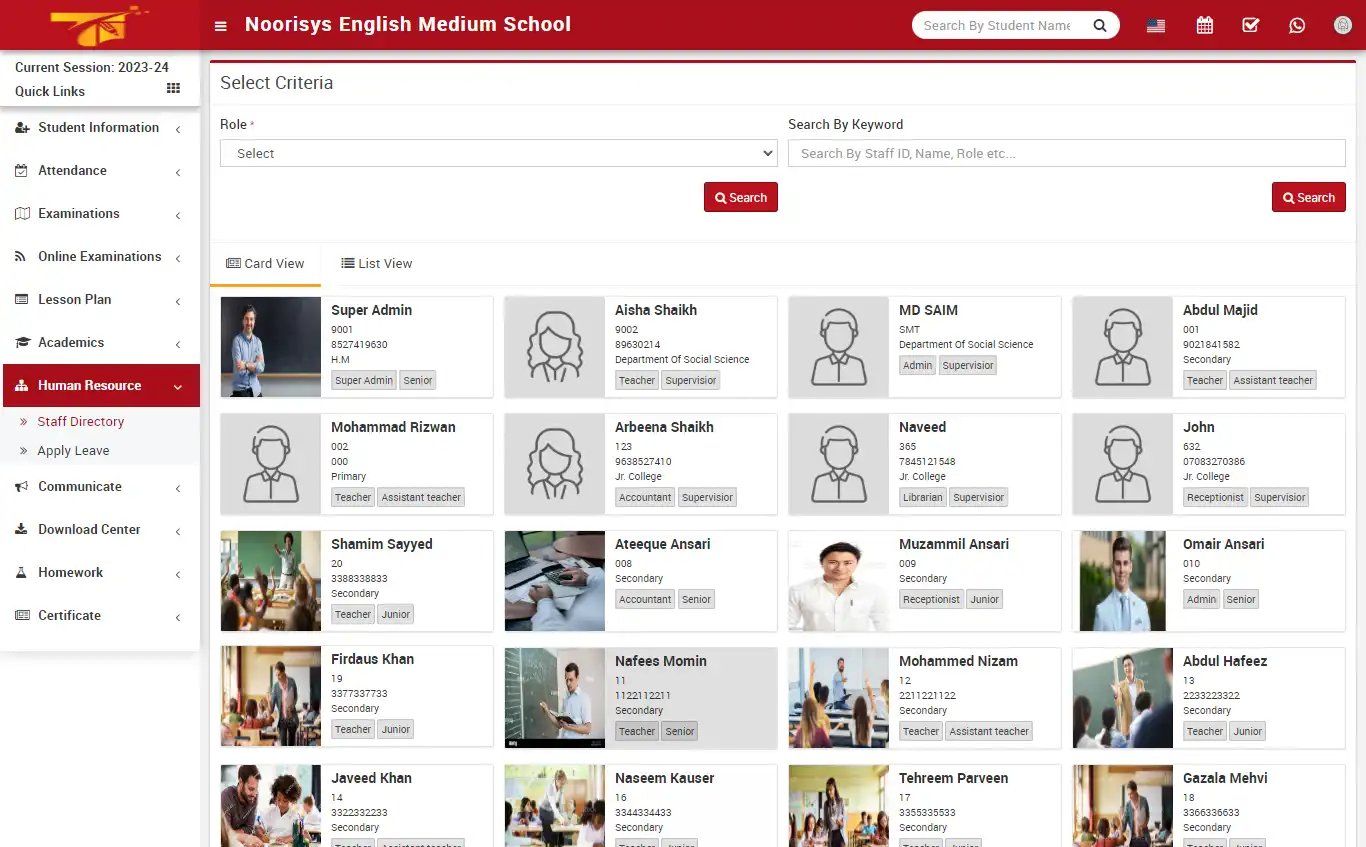1366x847 pixels.
Task: Open the calendar icon in the header
Action: (x=1204, y=24)
